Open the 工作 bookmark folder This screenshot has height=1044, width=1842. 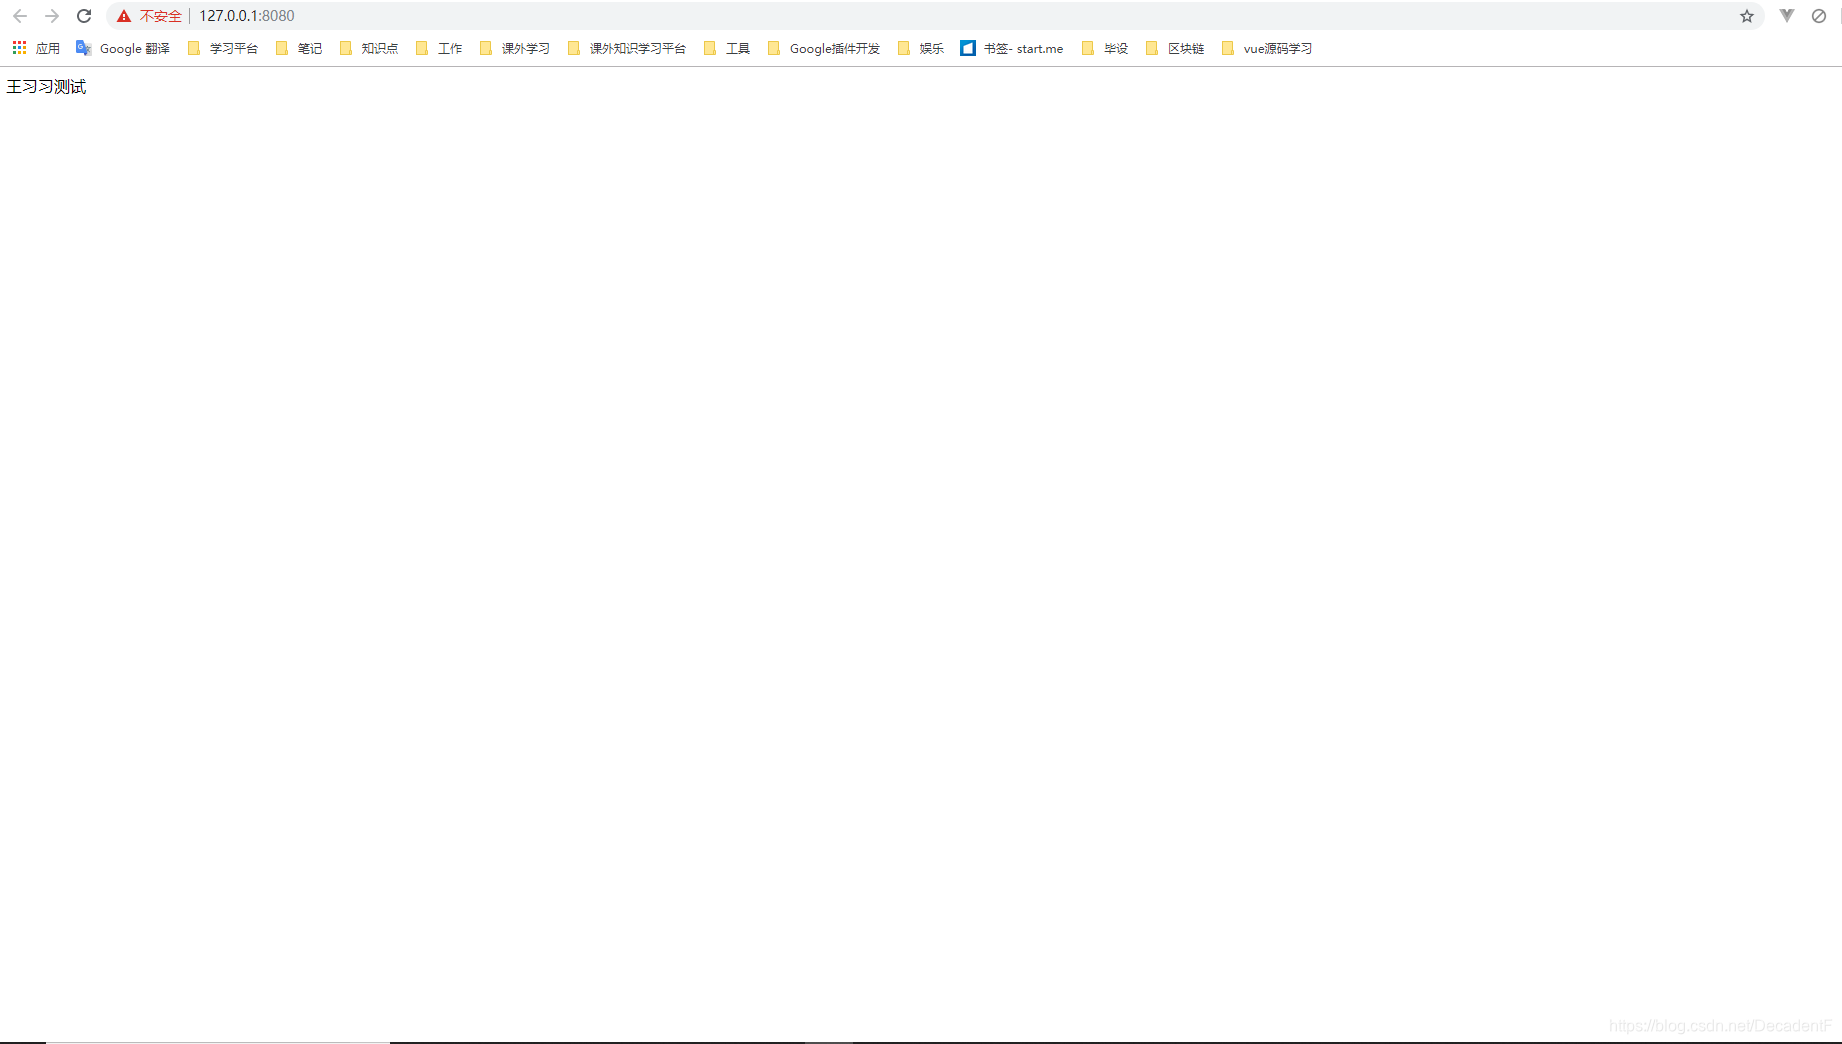tap(439, 48)
